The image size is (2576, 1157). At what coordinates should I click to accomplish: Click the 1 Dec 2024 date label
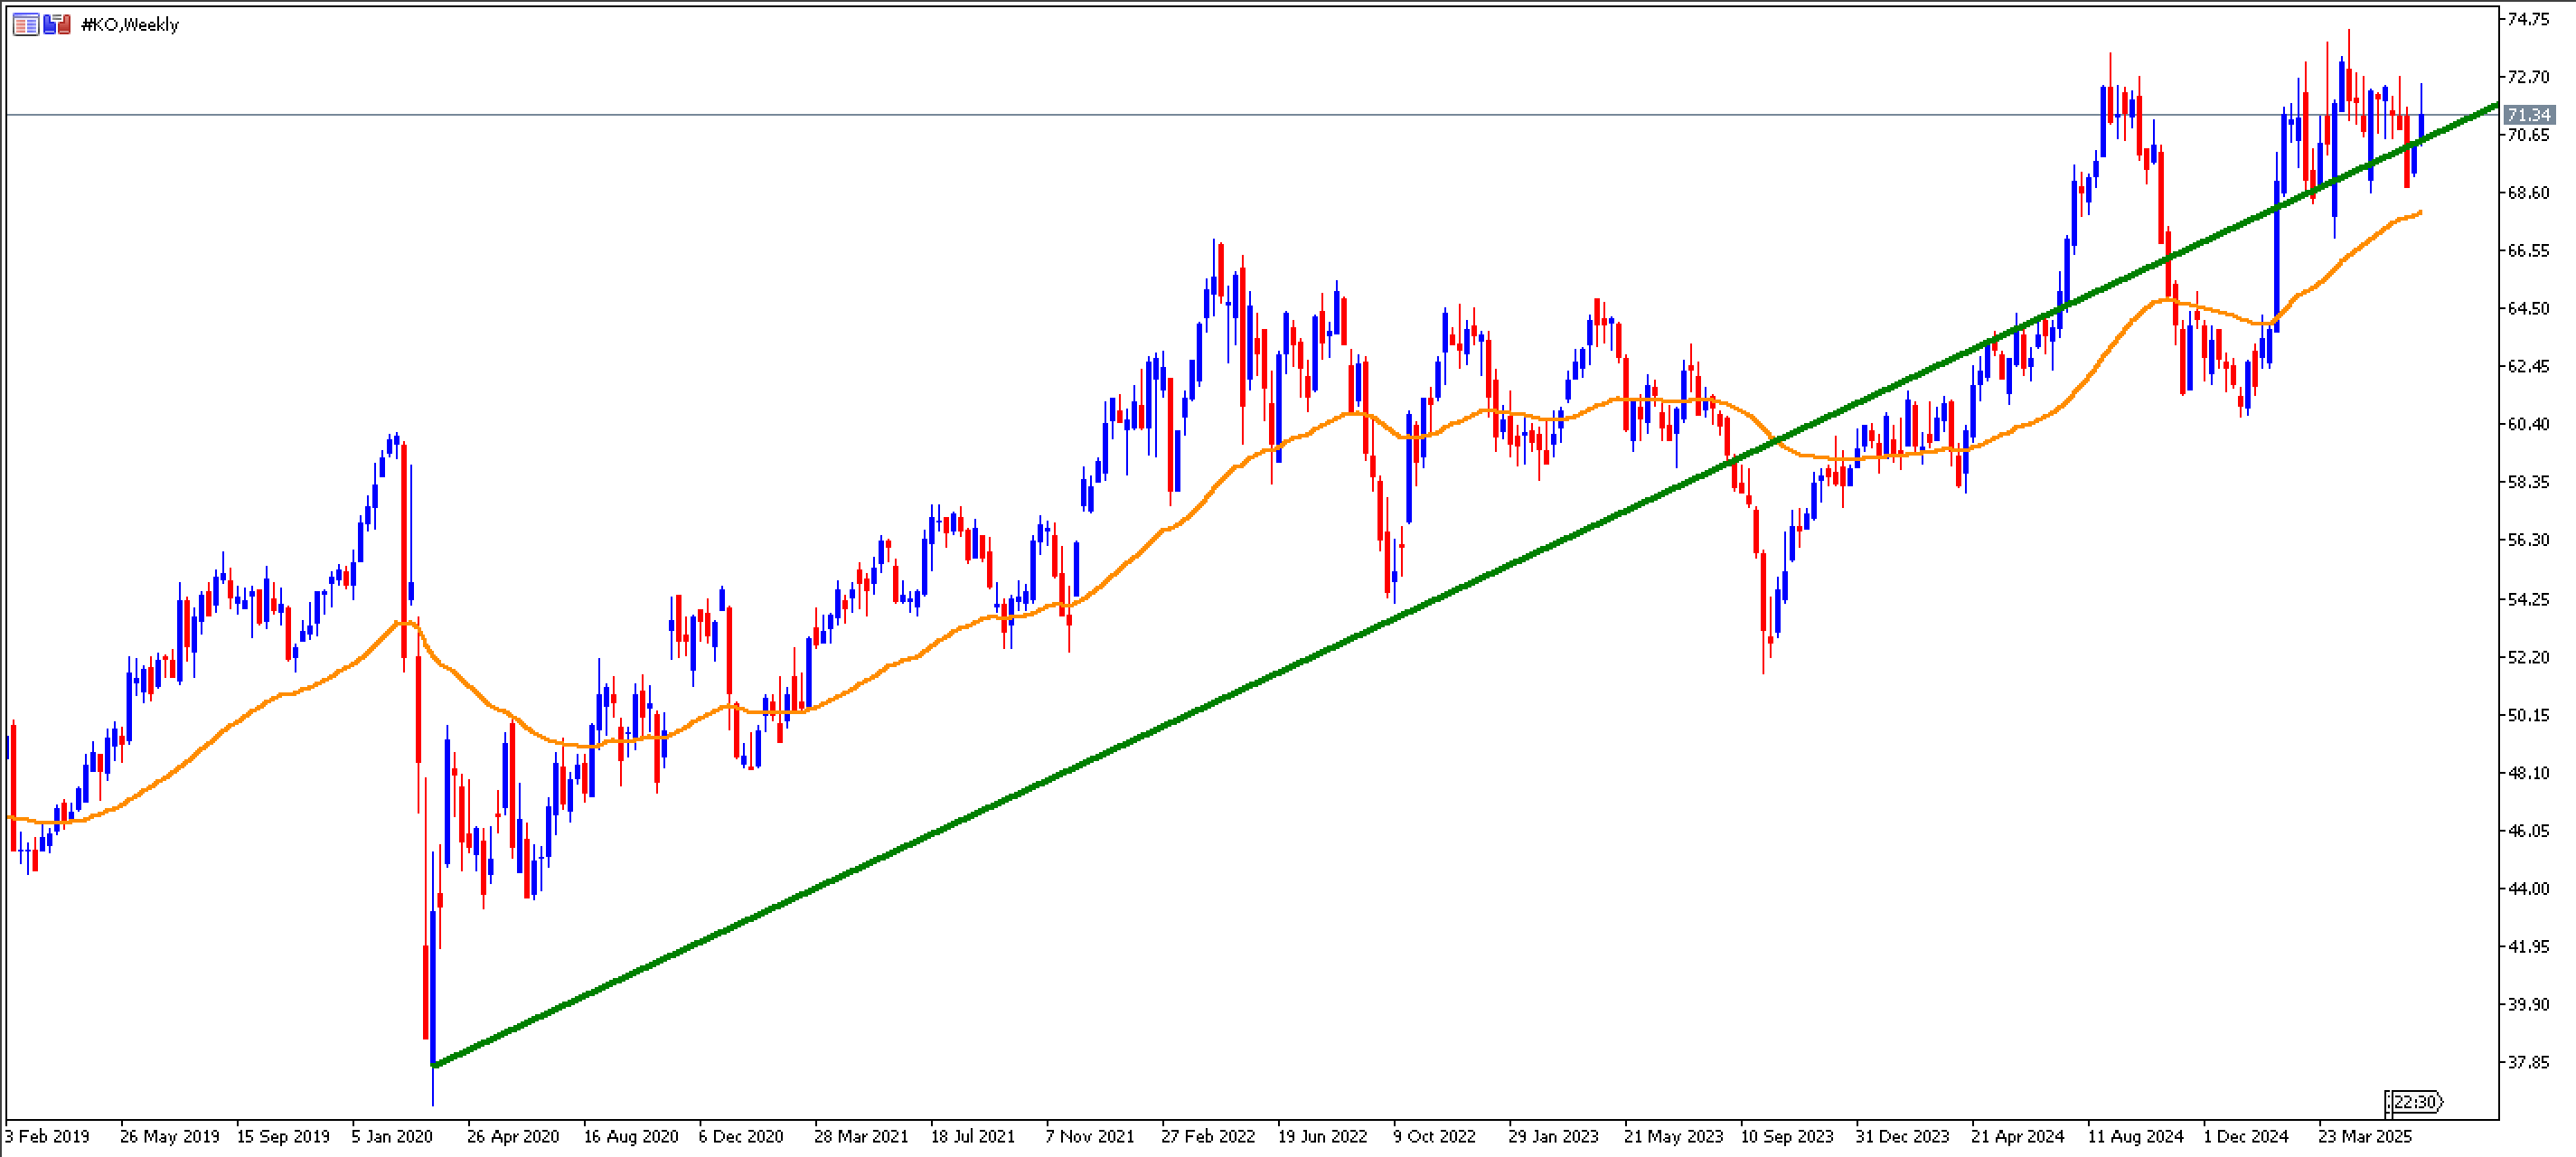[2245, 1137]
